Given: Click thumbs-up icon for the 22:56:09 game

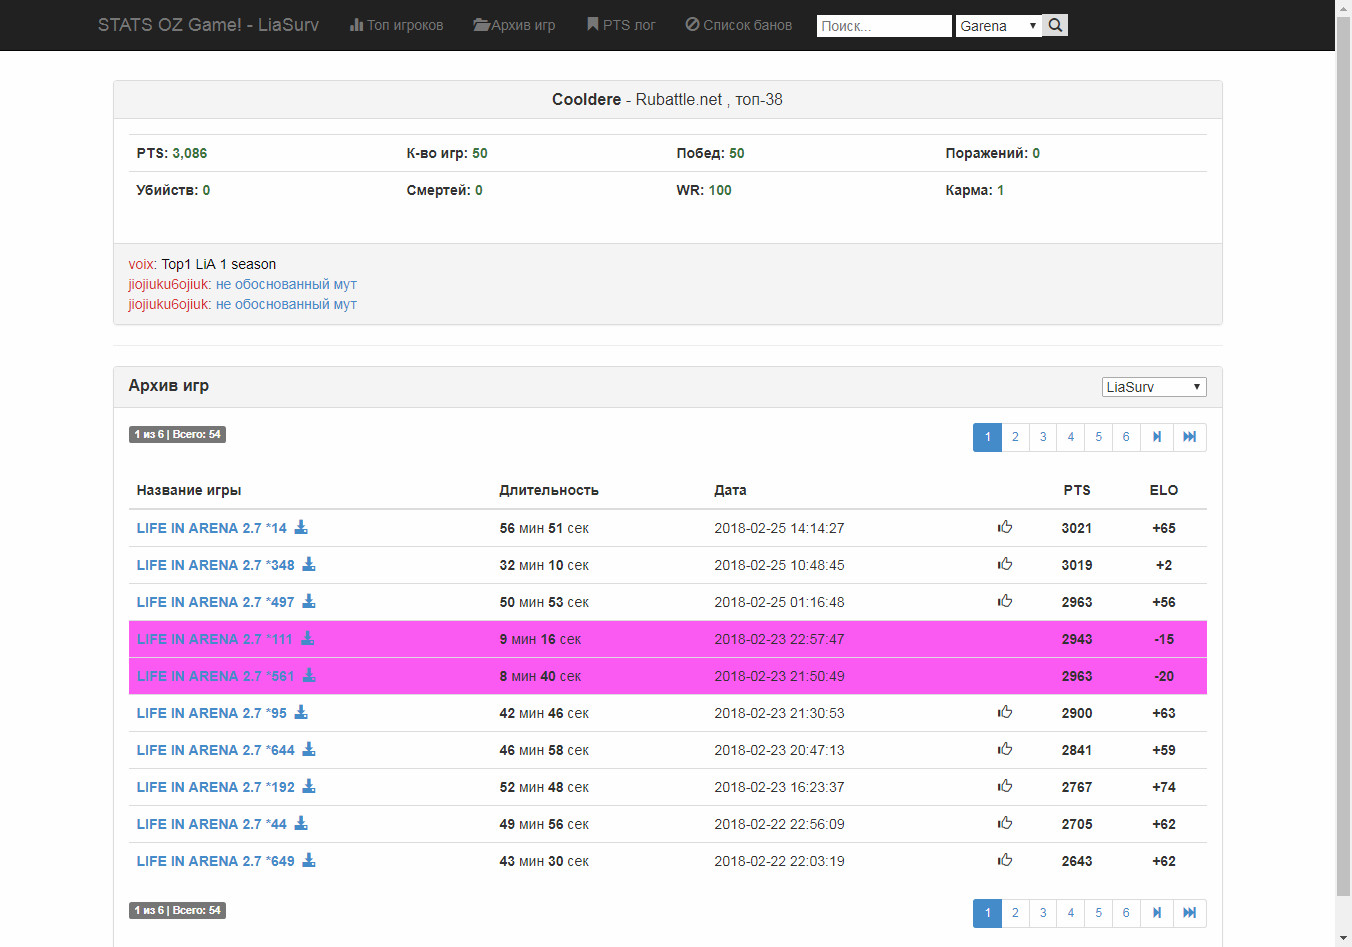Looking at the screenshot, I should coord(1005,823).
